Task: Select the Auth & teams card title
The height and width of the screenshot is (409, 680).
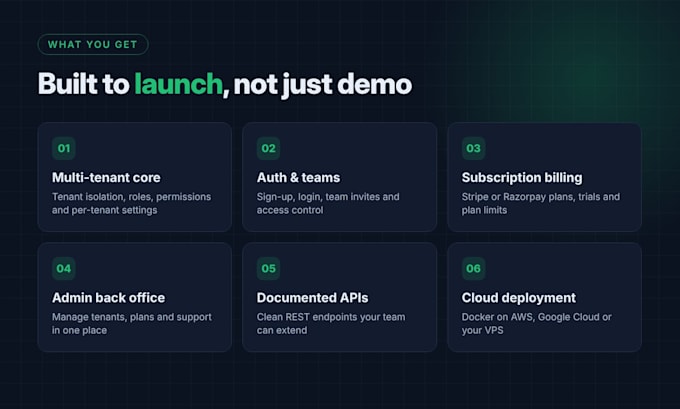Action: pos(298,177)
